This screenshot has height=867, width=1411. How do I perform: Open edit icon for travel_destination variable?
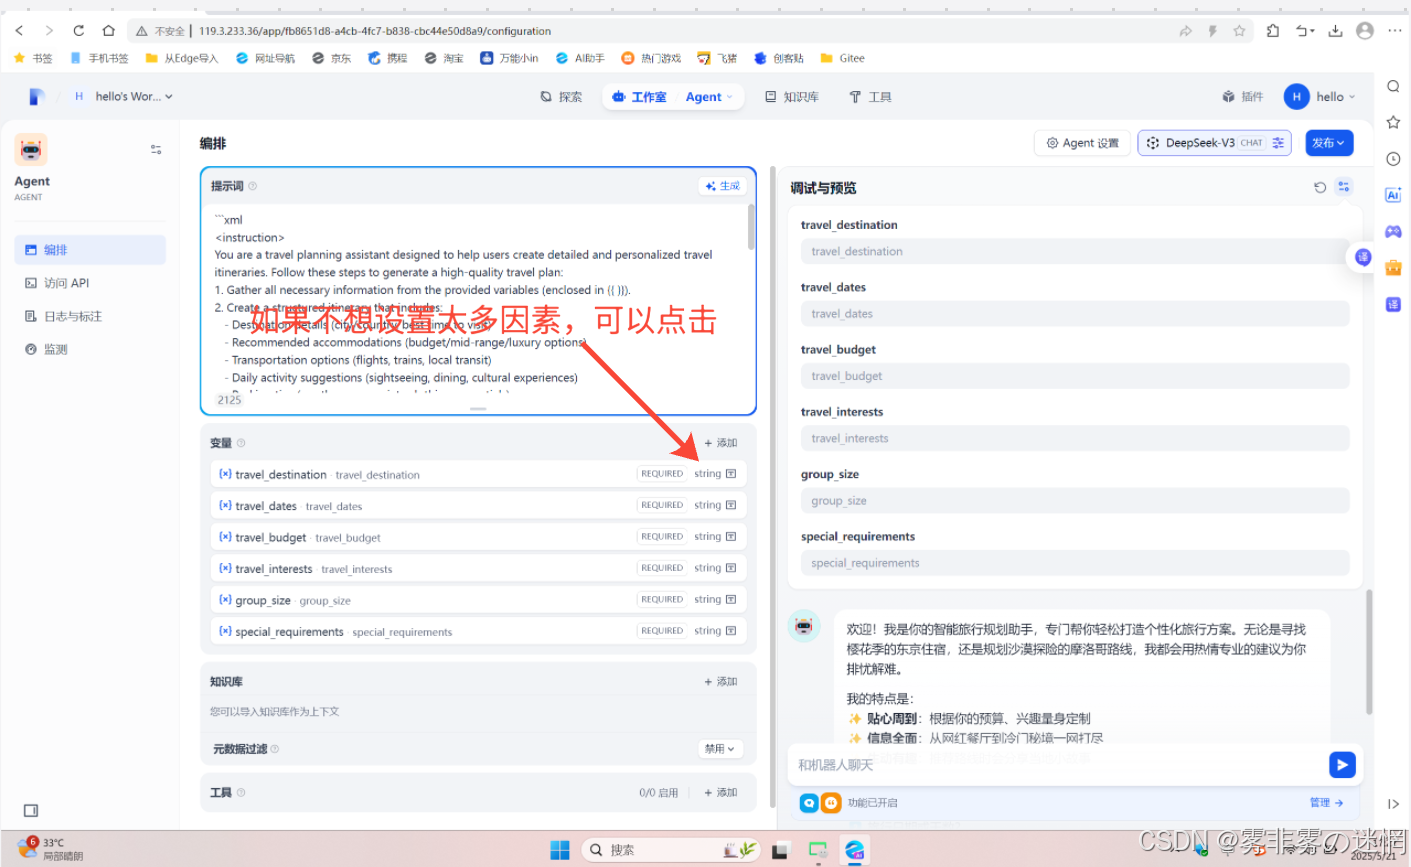[731, 474]
